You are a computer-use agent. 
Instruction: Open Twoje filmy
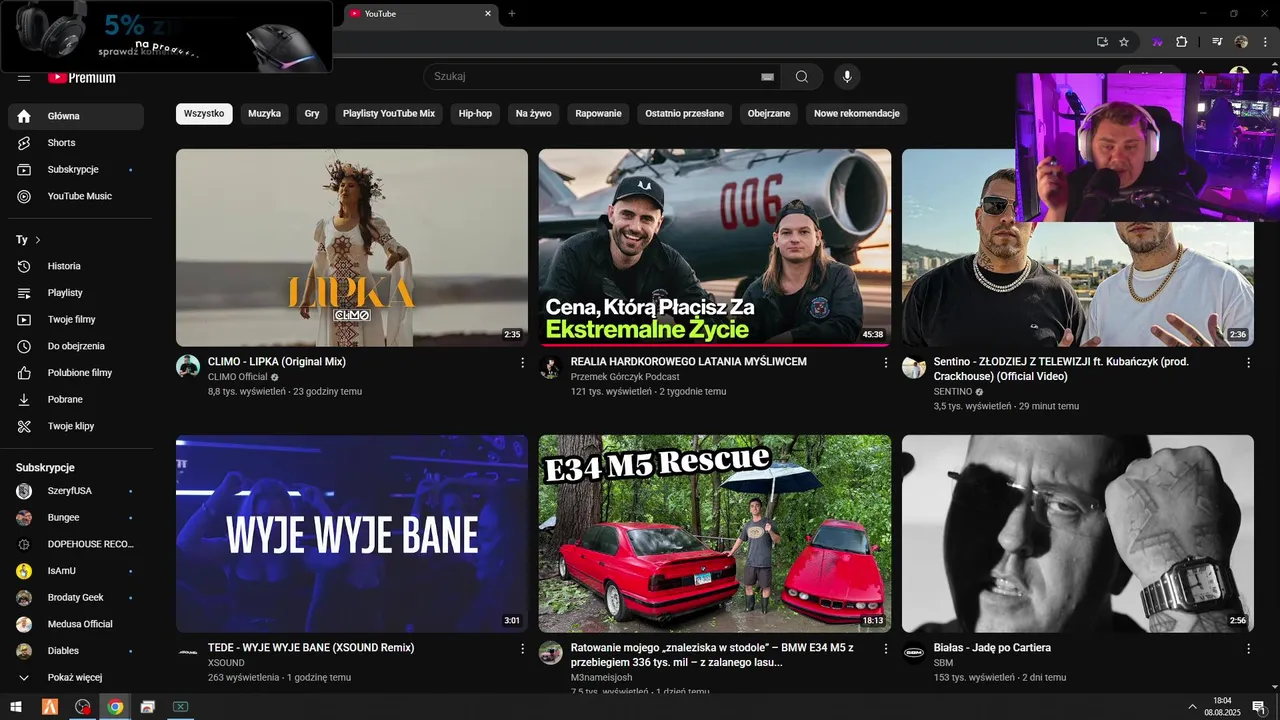coord(76,320)
